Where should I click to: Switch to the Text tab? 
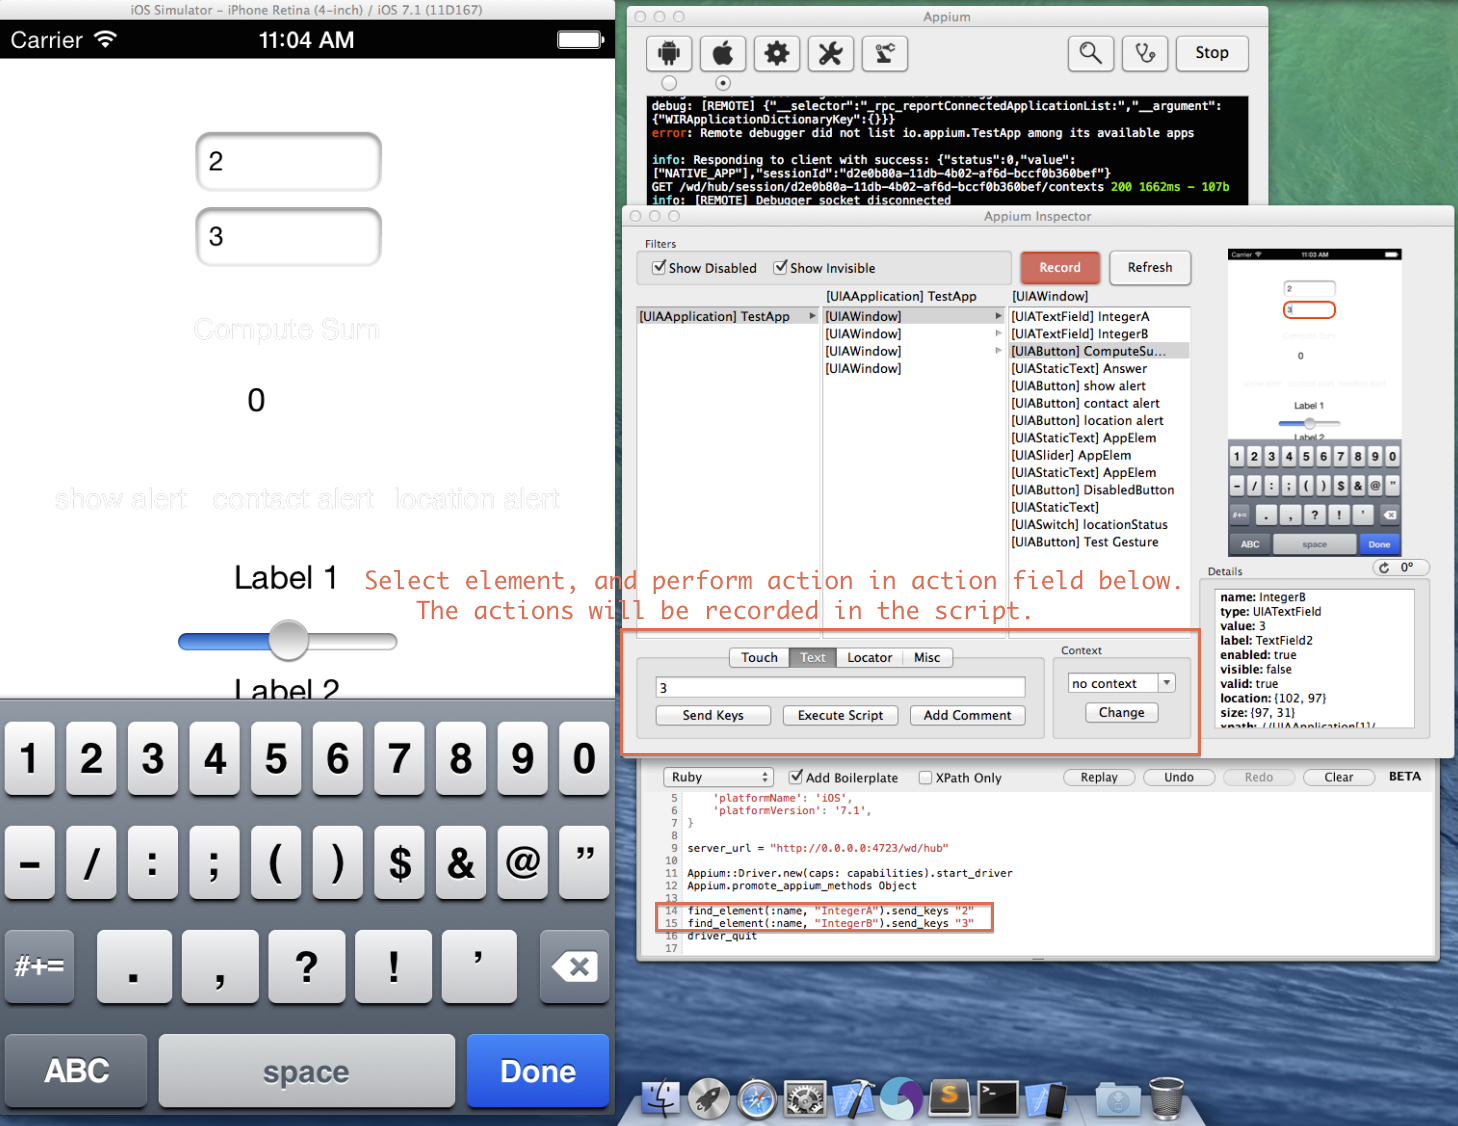(813, 657)
